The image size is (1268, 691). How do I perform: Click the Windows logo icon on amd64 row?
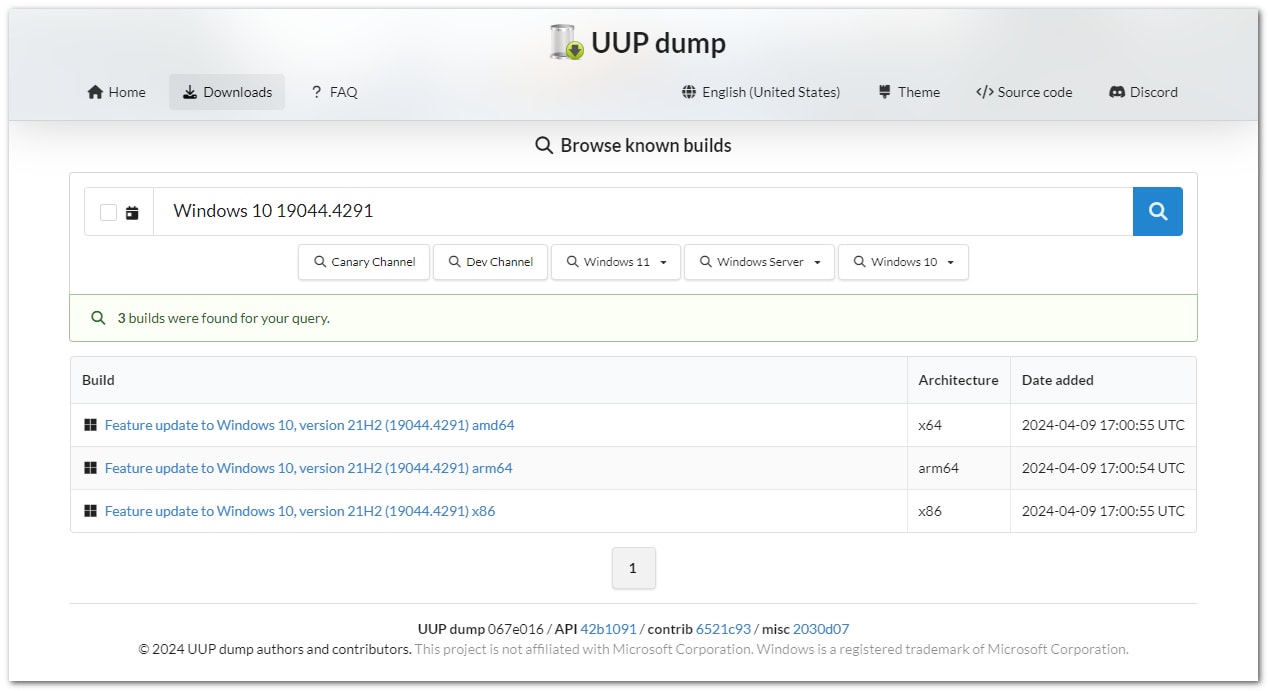(90, 425)
